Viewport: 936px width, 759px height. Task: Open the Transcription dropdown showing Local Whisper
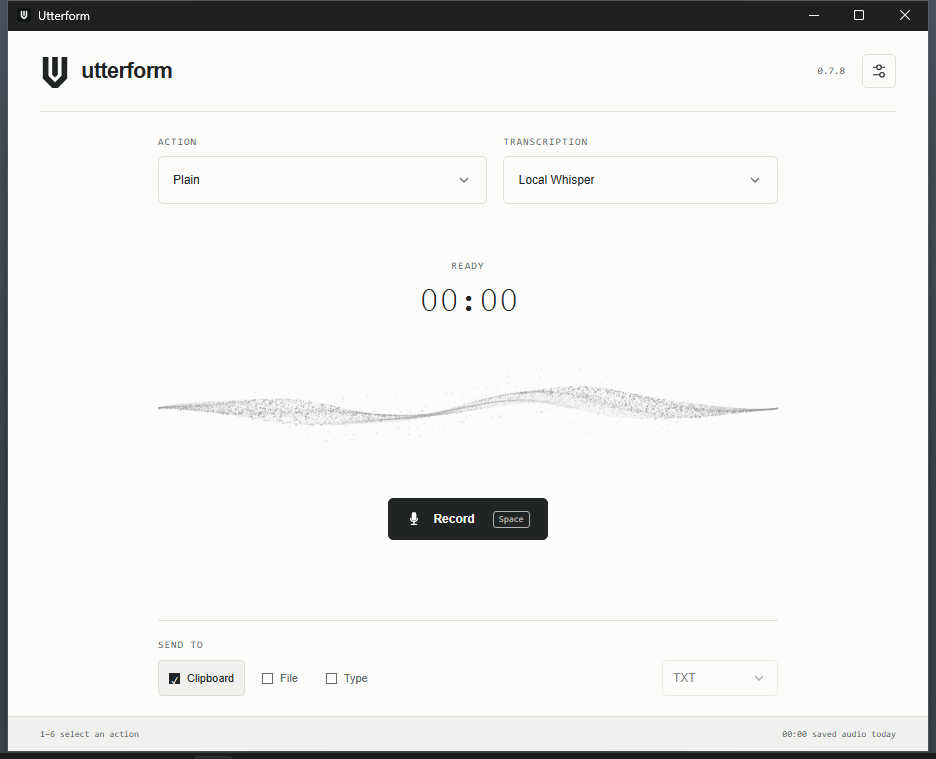(x=640, y=180)
